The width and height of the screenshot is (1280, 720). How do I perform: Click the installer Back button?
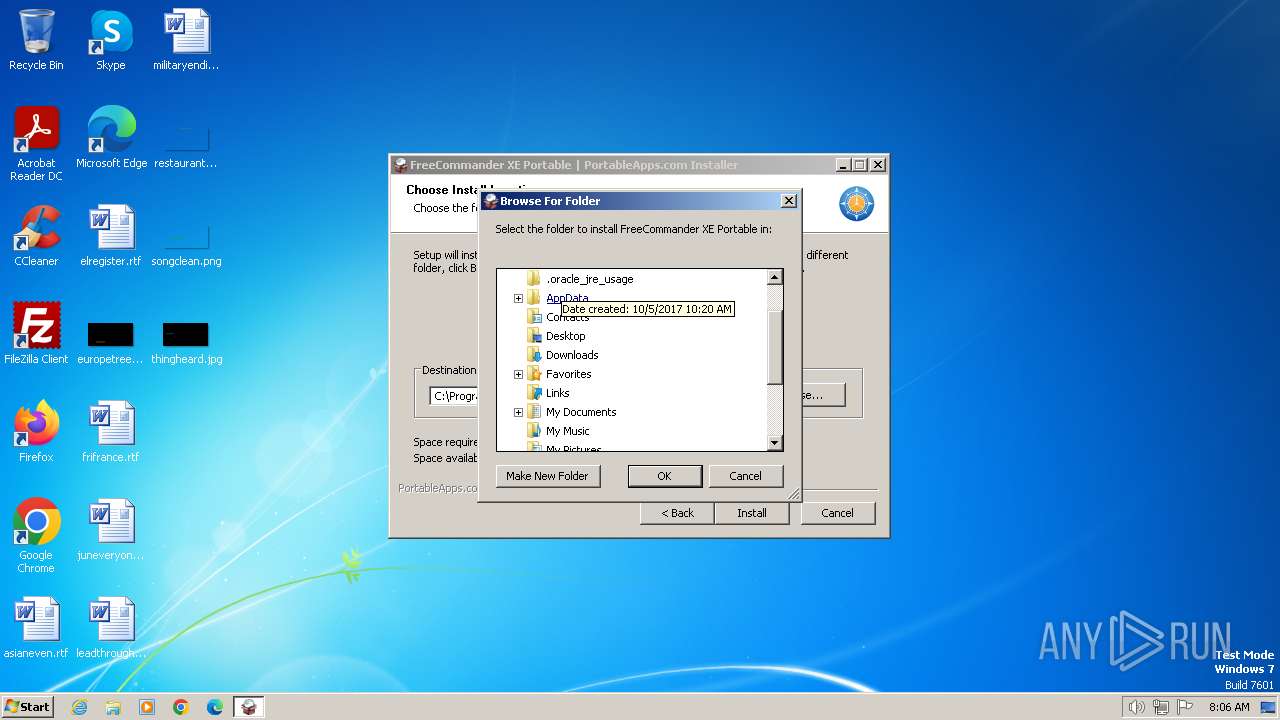point(677,513)
